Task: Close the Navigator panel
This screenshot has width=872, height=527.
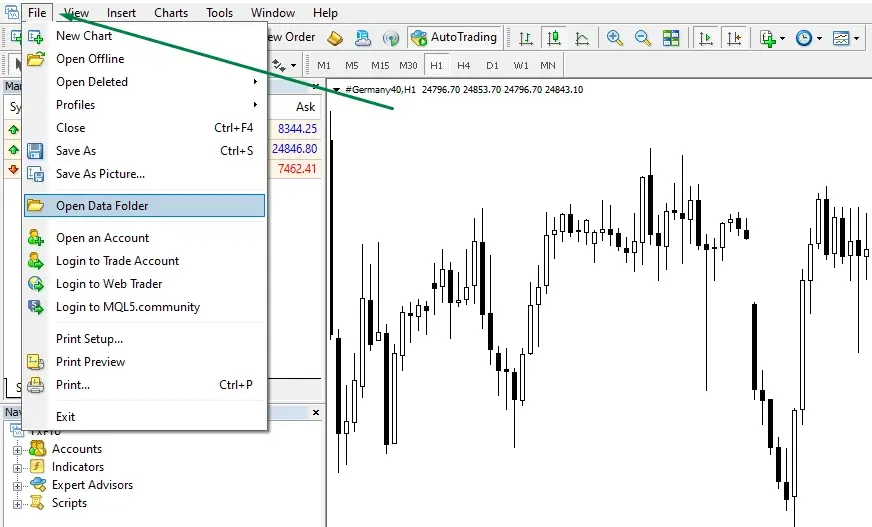Action: click(316, 412)
